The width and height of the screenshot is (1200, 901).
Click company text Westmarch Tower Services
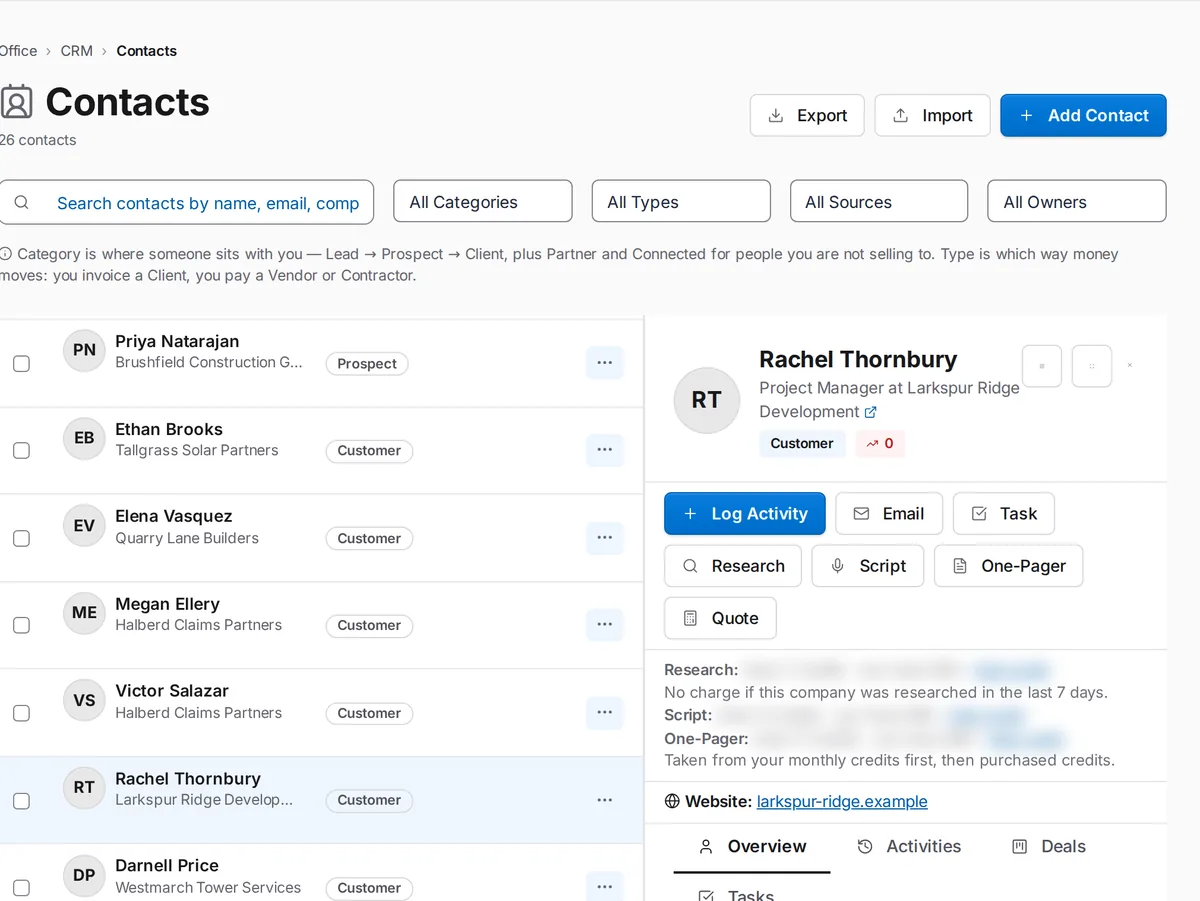click(x=208, y=887)
